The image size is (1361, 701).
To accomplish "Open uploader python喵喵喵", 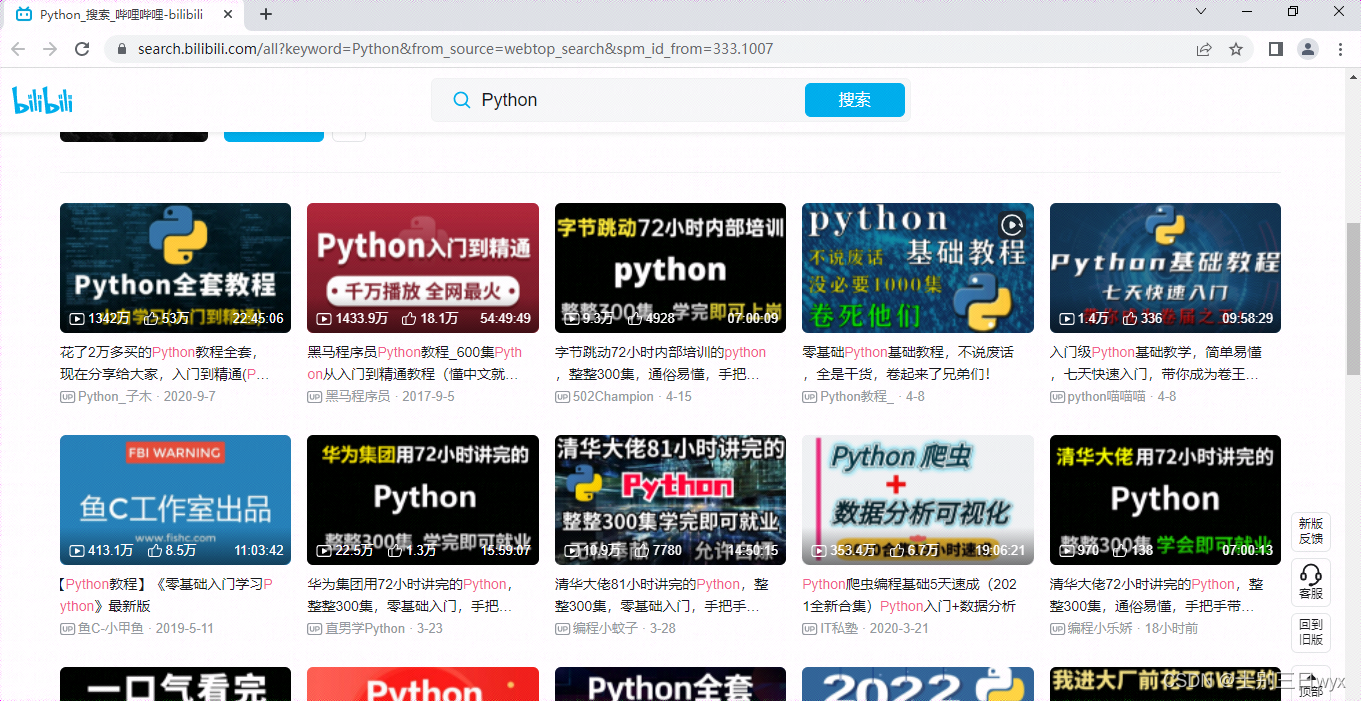I will [1108, 397].
